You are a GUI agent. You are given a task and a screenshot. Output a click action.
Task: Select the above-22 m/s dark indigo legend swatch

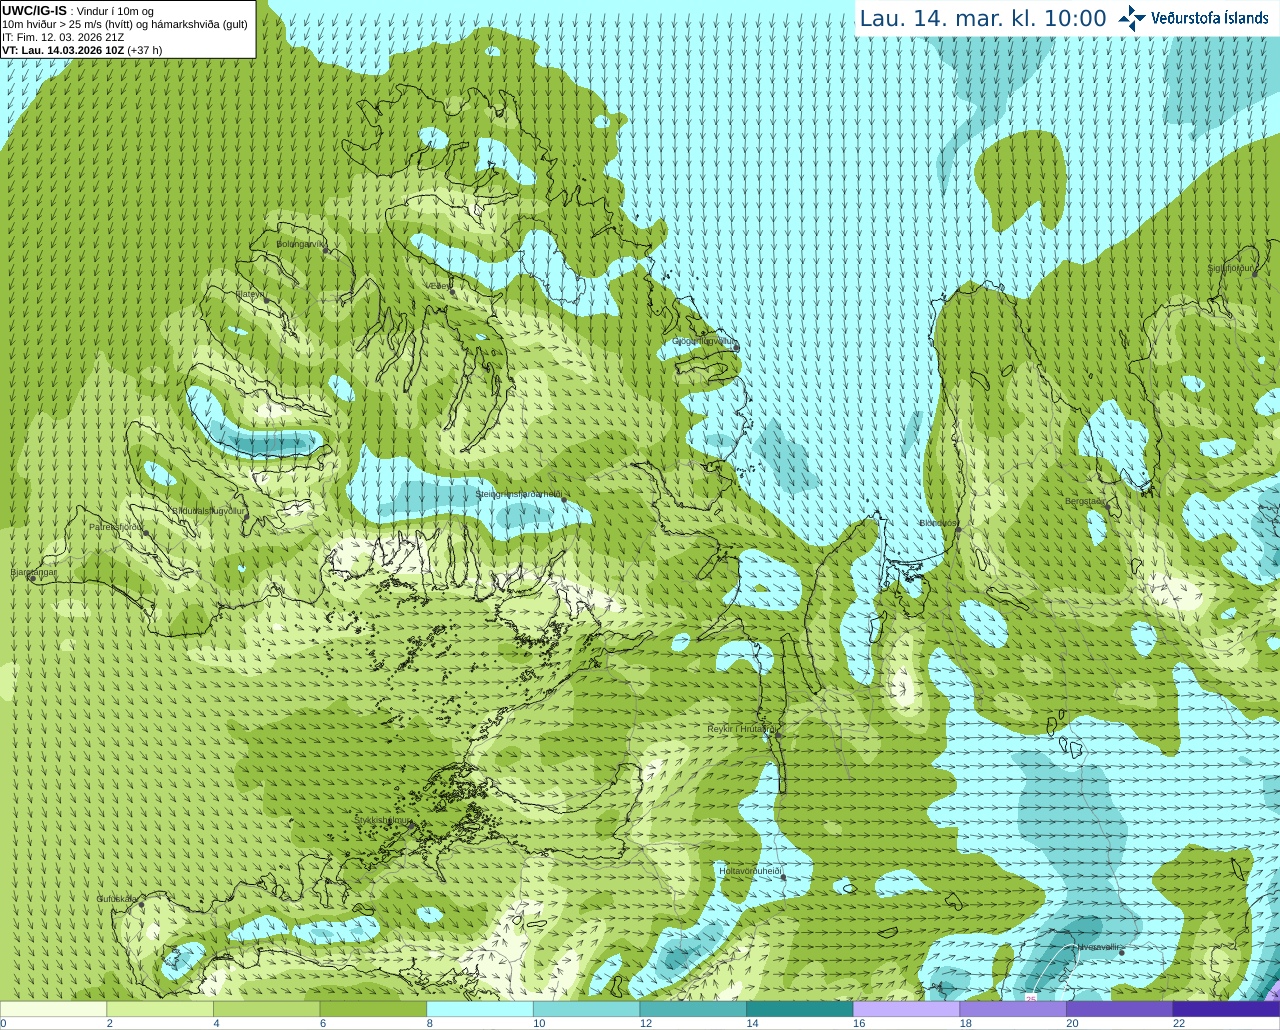point(1226,1009)
